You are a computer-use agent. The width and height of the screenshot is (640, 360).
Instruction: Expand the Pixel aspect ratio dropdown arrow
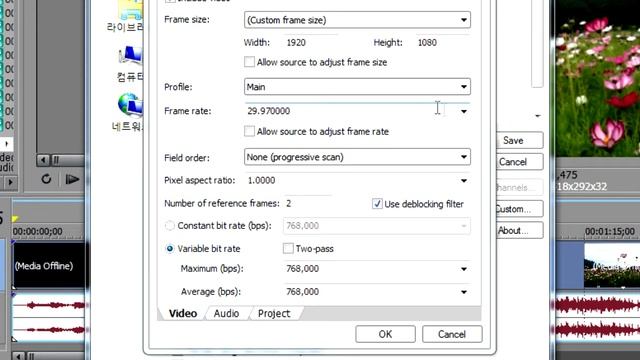[464, 181]
